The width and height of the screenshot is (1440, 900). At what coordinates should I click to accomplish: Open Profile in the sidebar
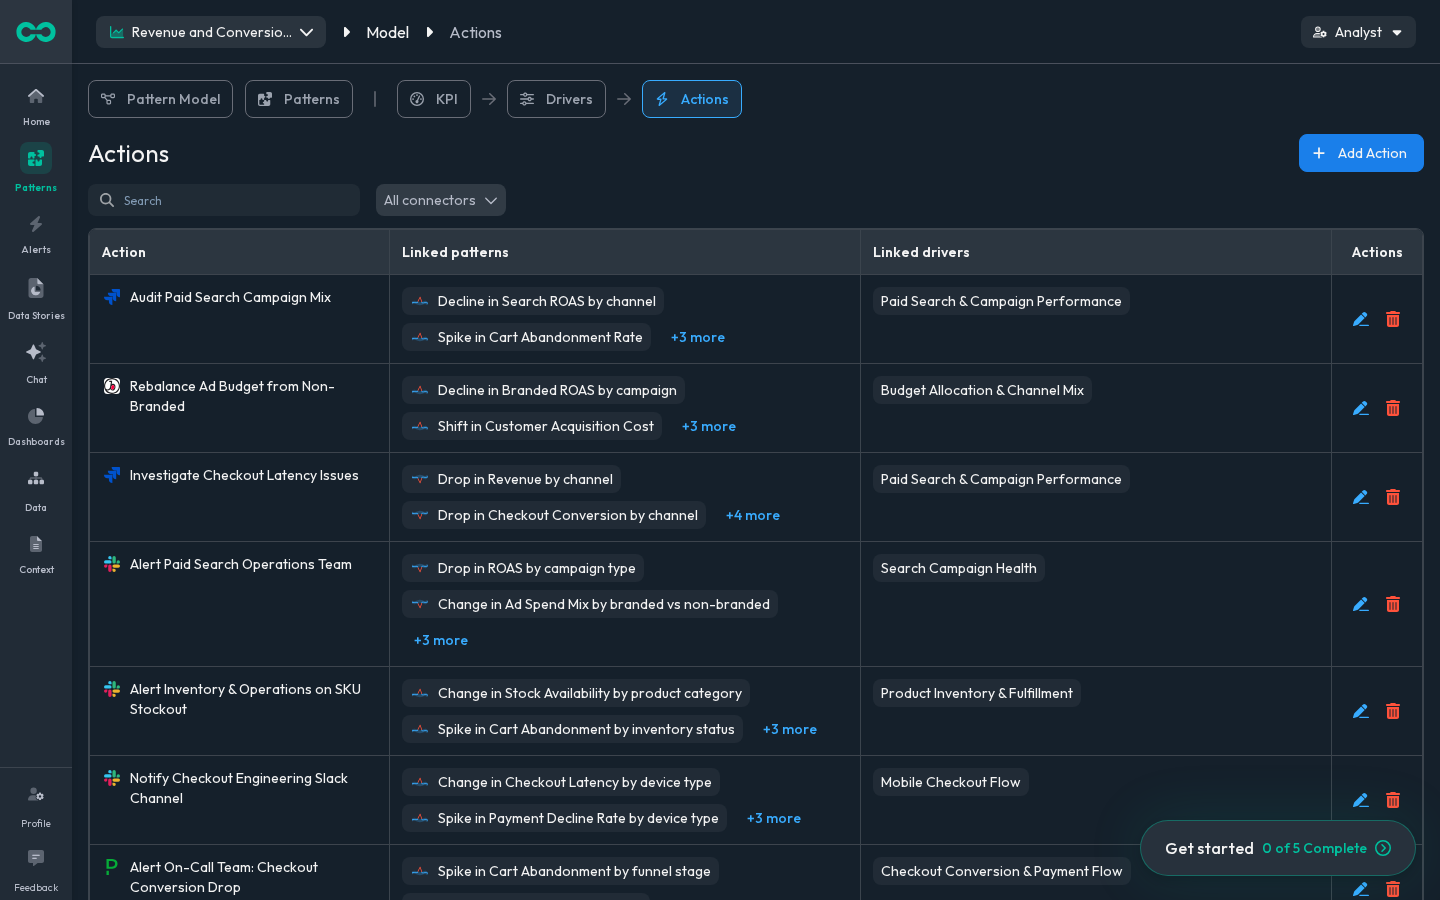(x=36, y=806)
